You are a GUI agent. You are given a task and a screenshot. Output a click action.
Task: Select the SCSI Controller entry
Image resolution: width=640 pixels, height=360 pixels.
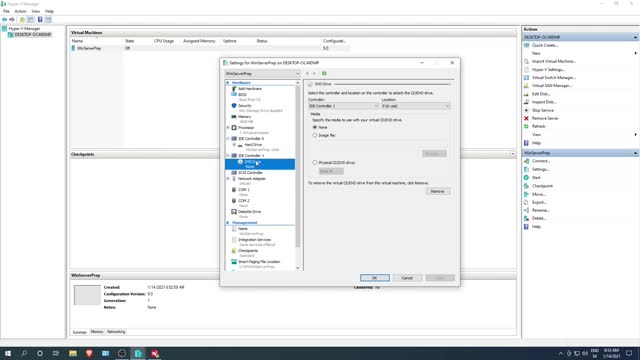pyautogui.click(x=250, y=173)
